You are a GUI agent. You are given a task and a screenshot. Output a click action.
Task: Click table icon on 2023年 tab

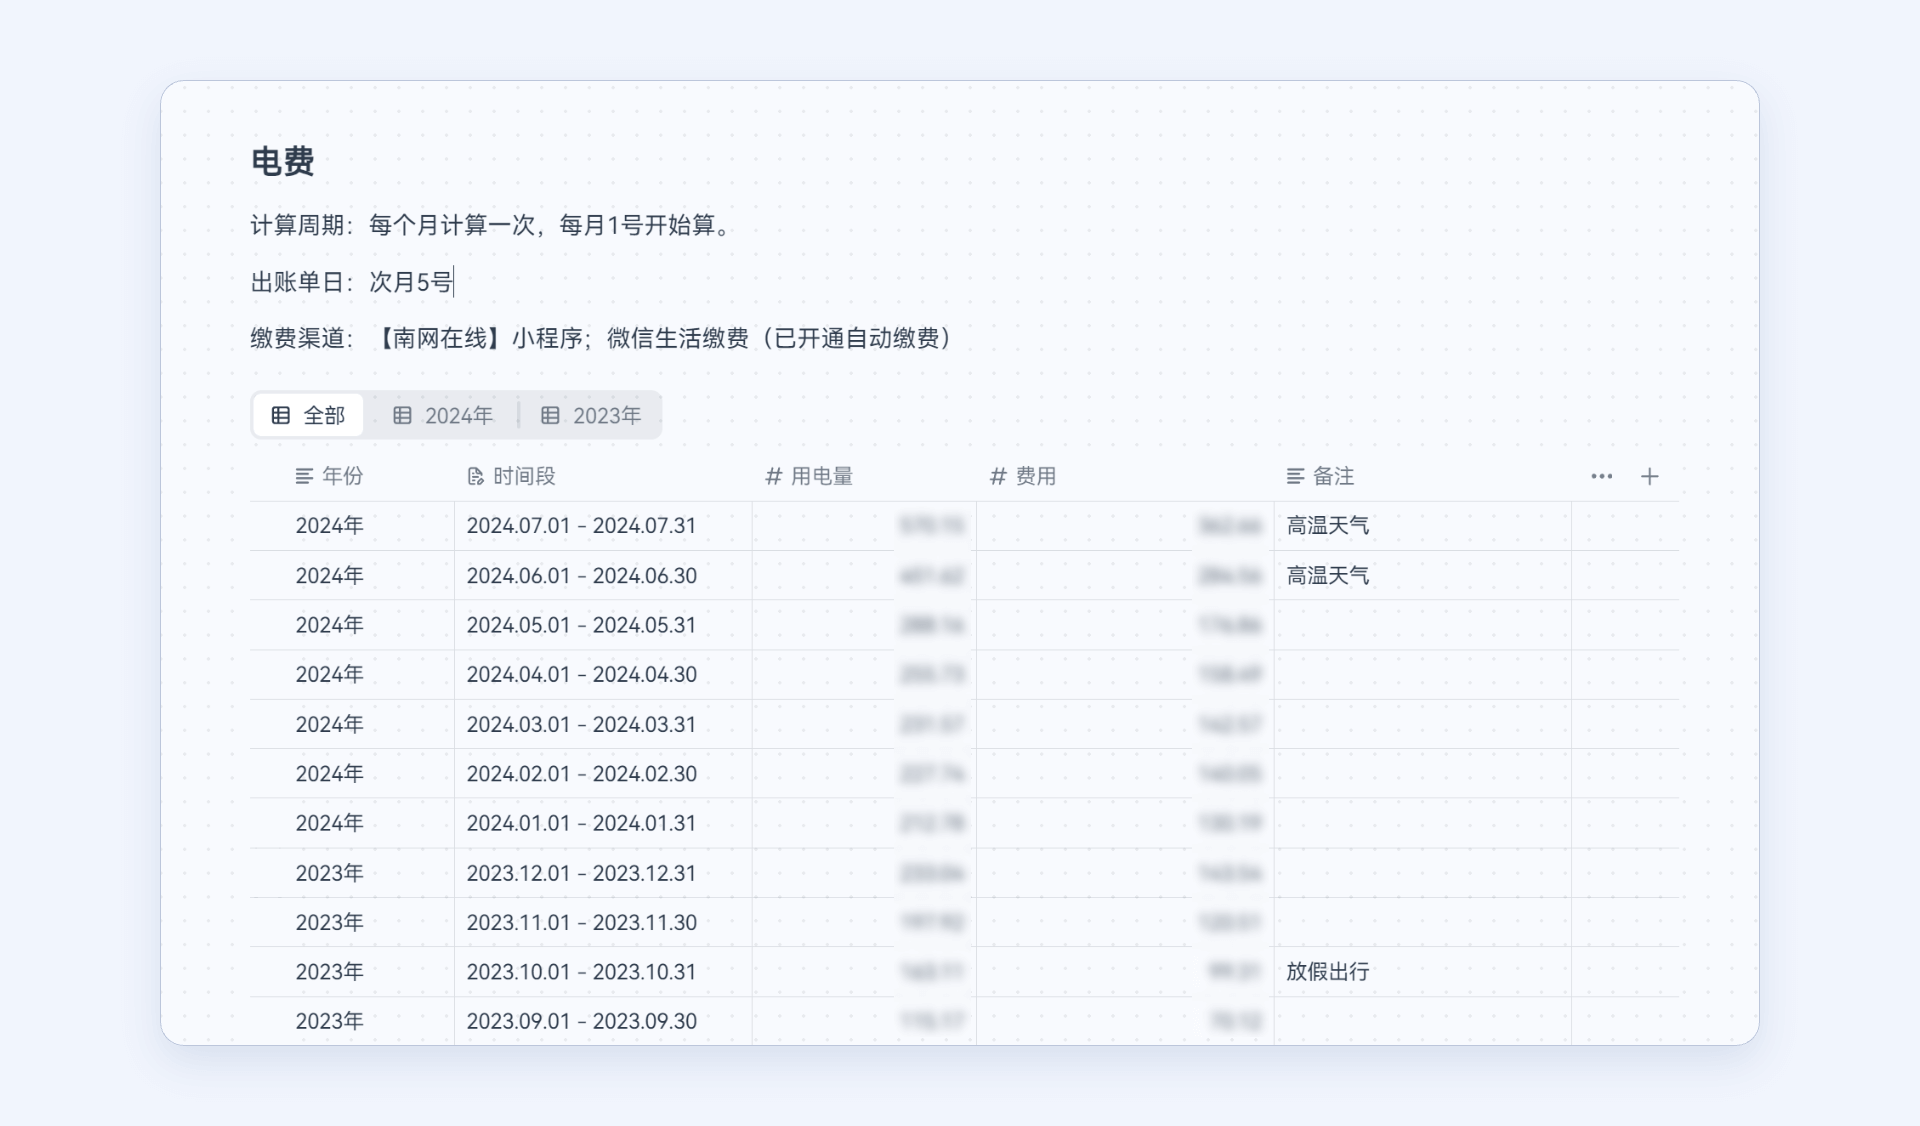coord(550,415)
